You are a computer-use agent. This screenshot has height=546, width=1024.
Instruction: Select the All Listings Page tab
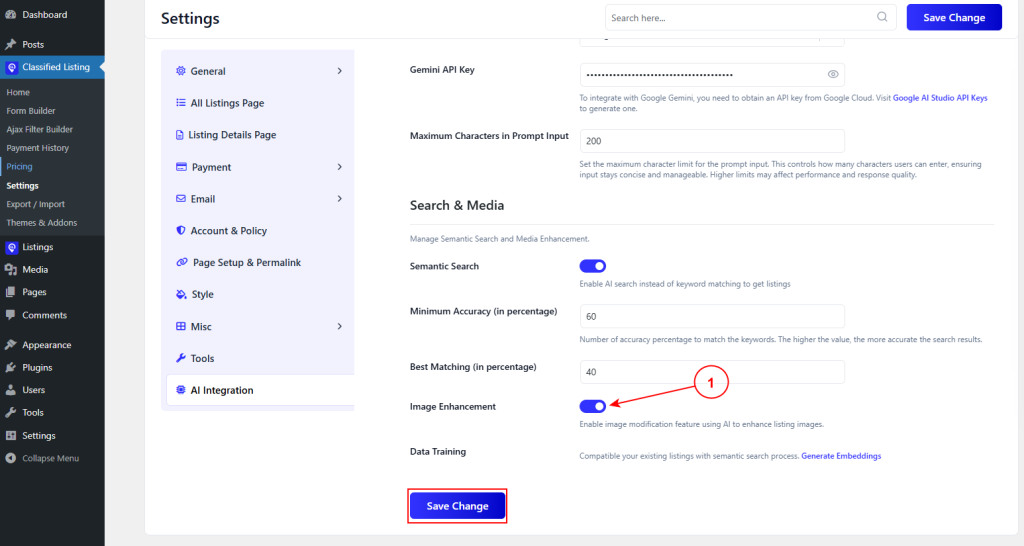click(x=258, y=103)
